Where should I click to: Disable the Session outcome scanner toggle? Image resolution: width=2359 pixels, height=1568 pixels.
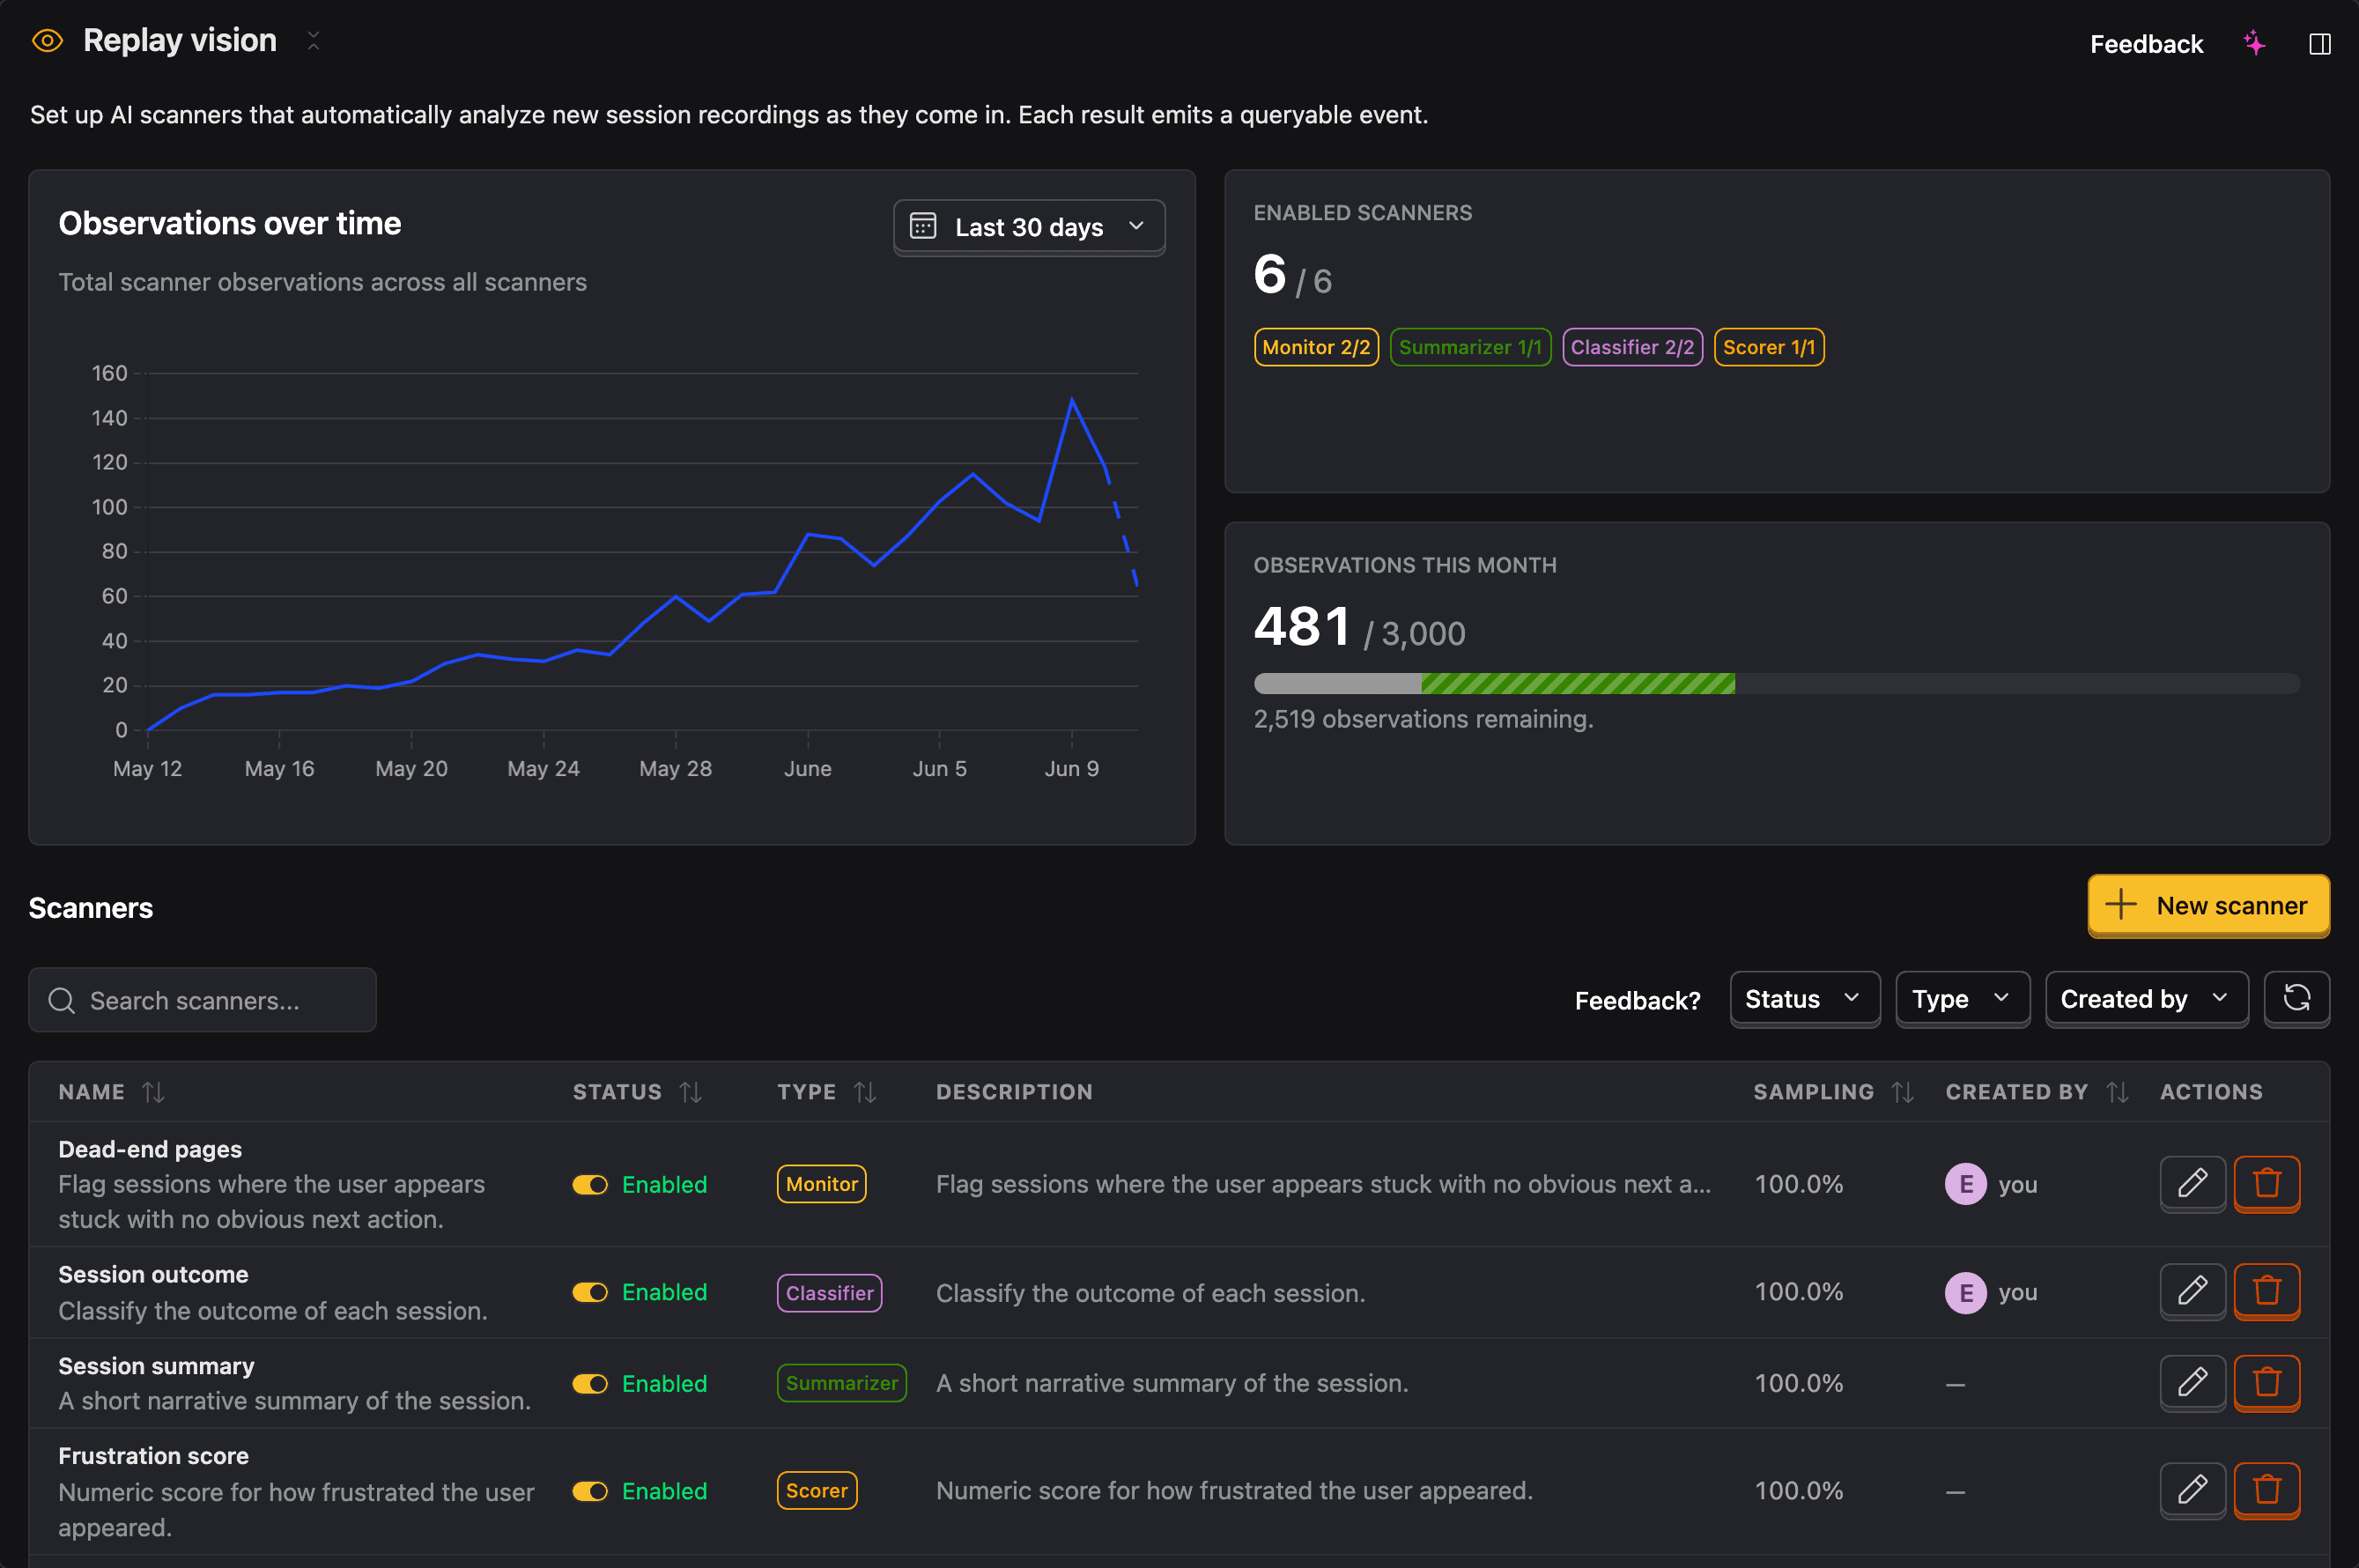pos(590,1292)
